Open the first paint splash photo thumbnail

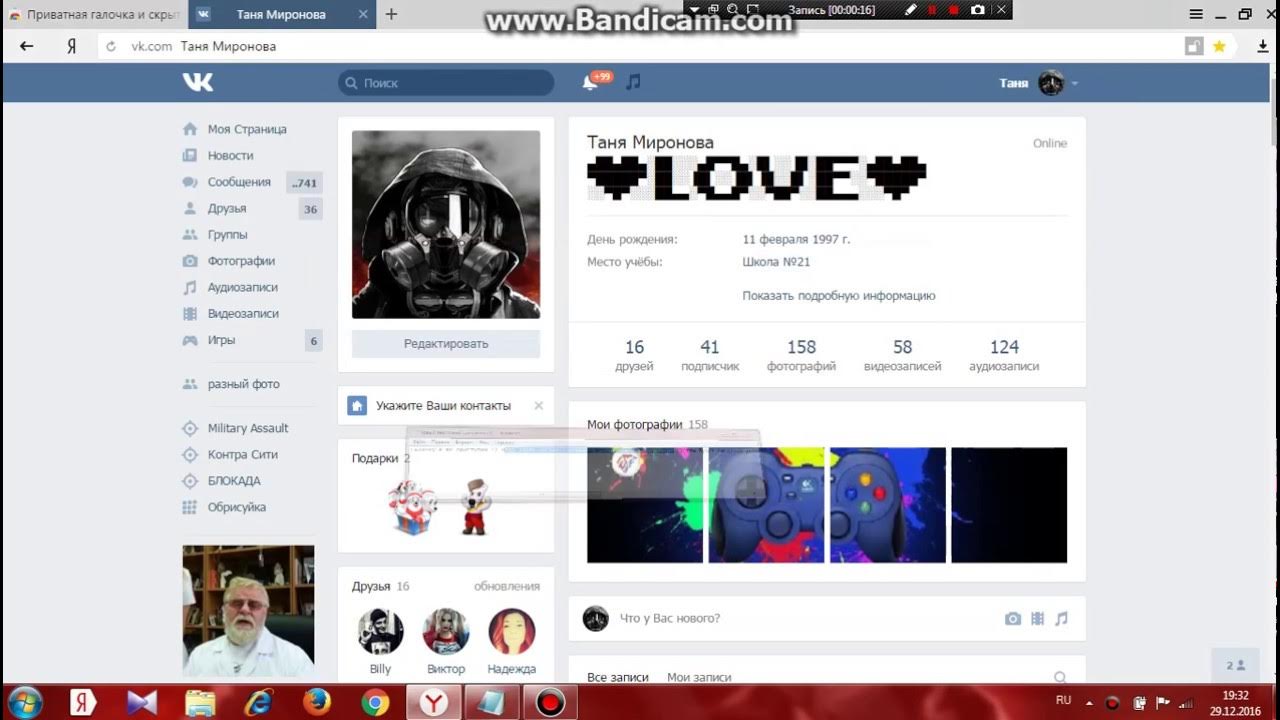click(645, 505)
